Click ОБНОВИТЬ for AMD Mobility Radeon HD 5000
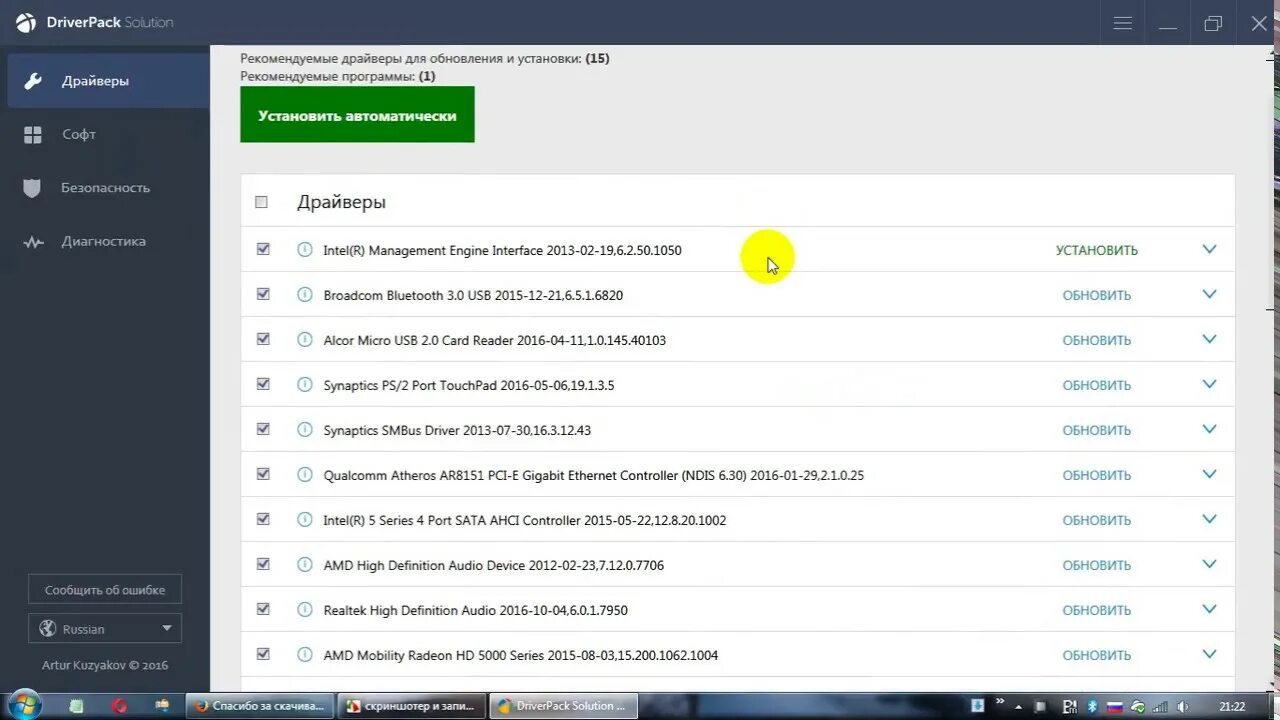Screen dimensions: 1280x720 coord(1097,656)
